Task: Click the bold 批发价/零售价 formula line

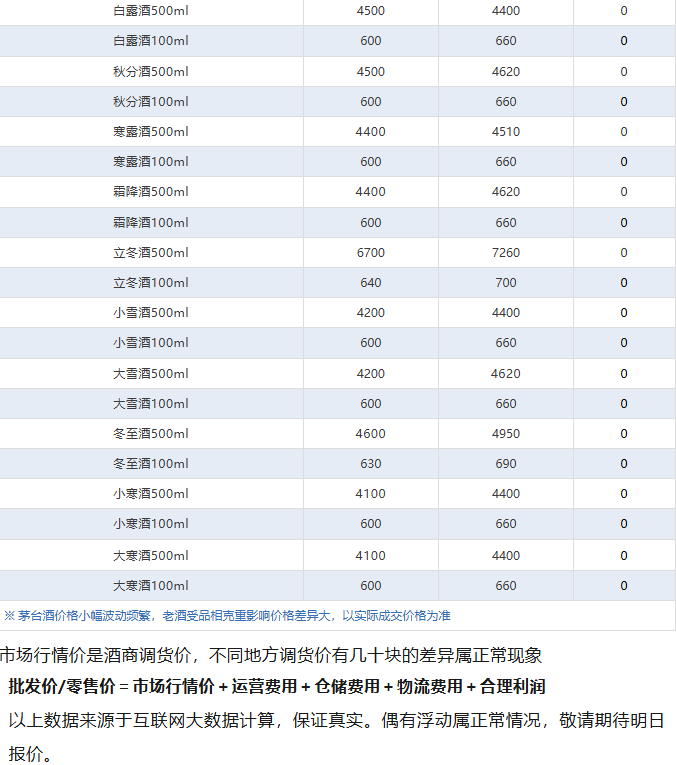Action: point(277,687)
